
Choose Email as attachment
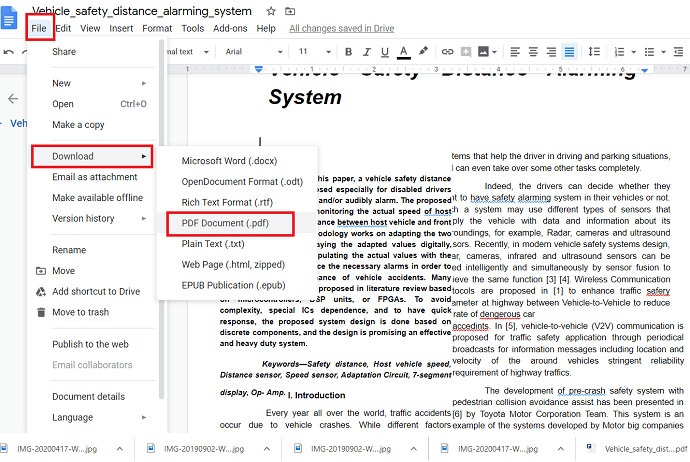[93, 177]
